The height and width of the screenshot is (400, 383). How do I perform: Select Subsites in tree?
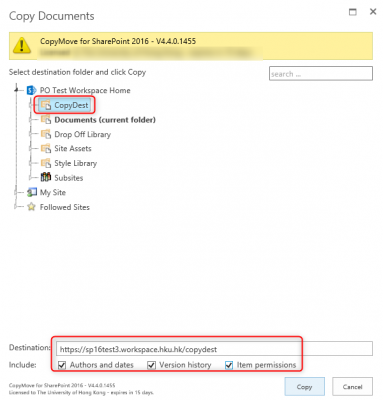pos(69,178)
